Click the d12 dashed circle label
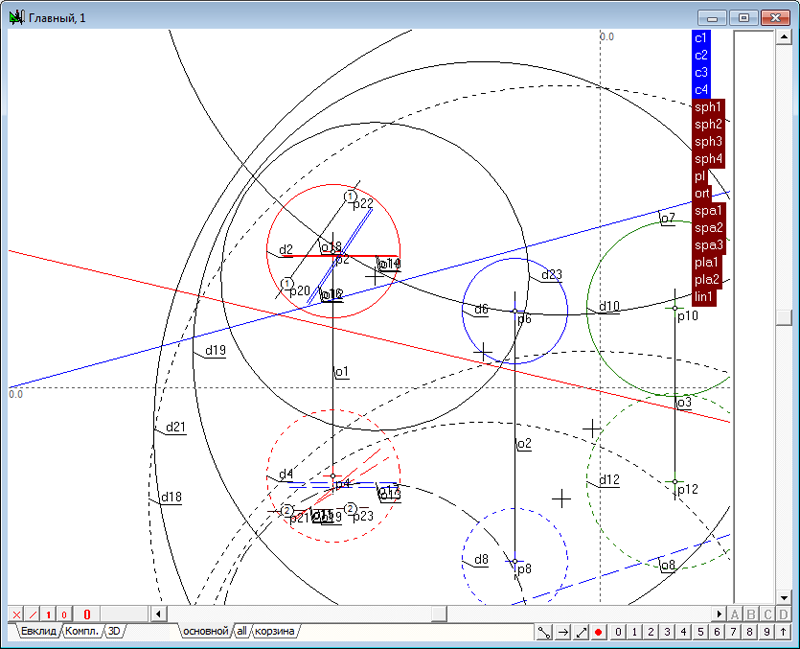Image resolution: width=800 pixels, height=649 pixels. coord(609,480)
